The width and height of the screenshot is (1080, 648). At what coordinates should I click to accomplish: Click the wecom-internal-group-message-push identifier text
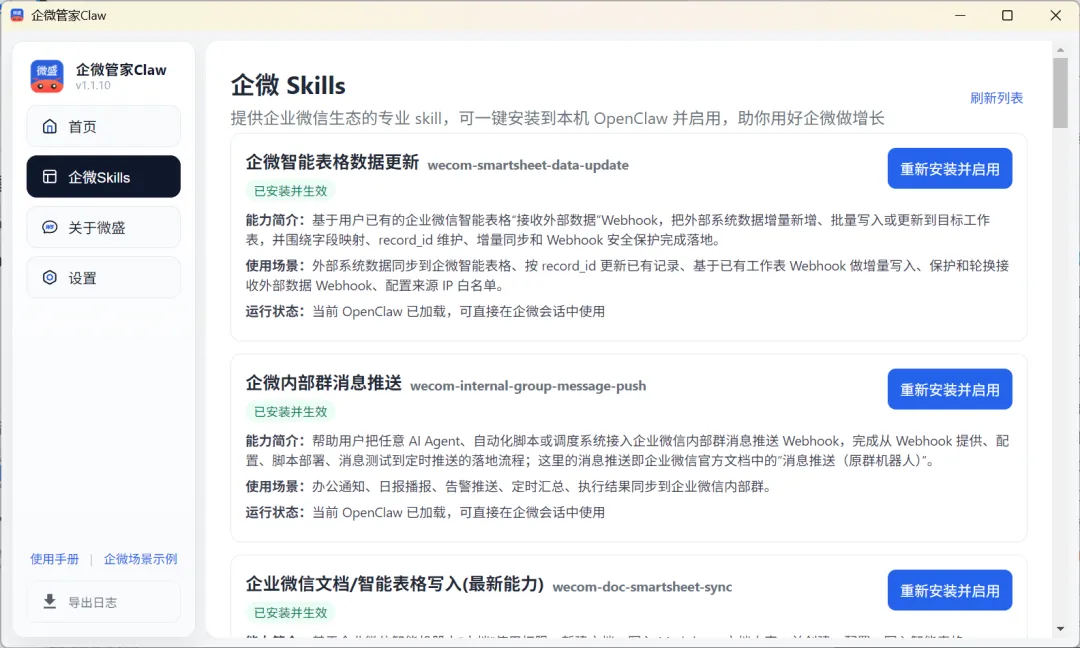528,386
